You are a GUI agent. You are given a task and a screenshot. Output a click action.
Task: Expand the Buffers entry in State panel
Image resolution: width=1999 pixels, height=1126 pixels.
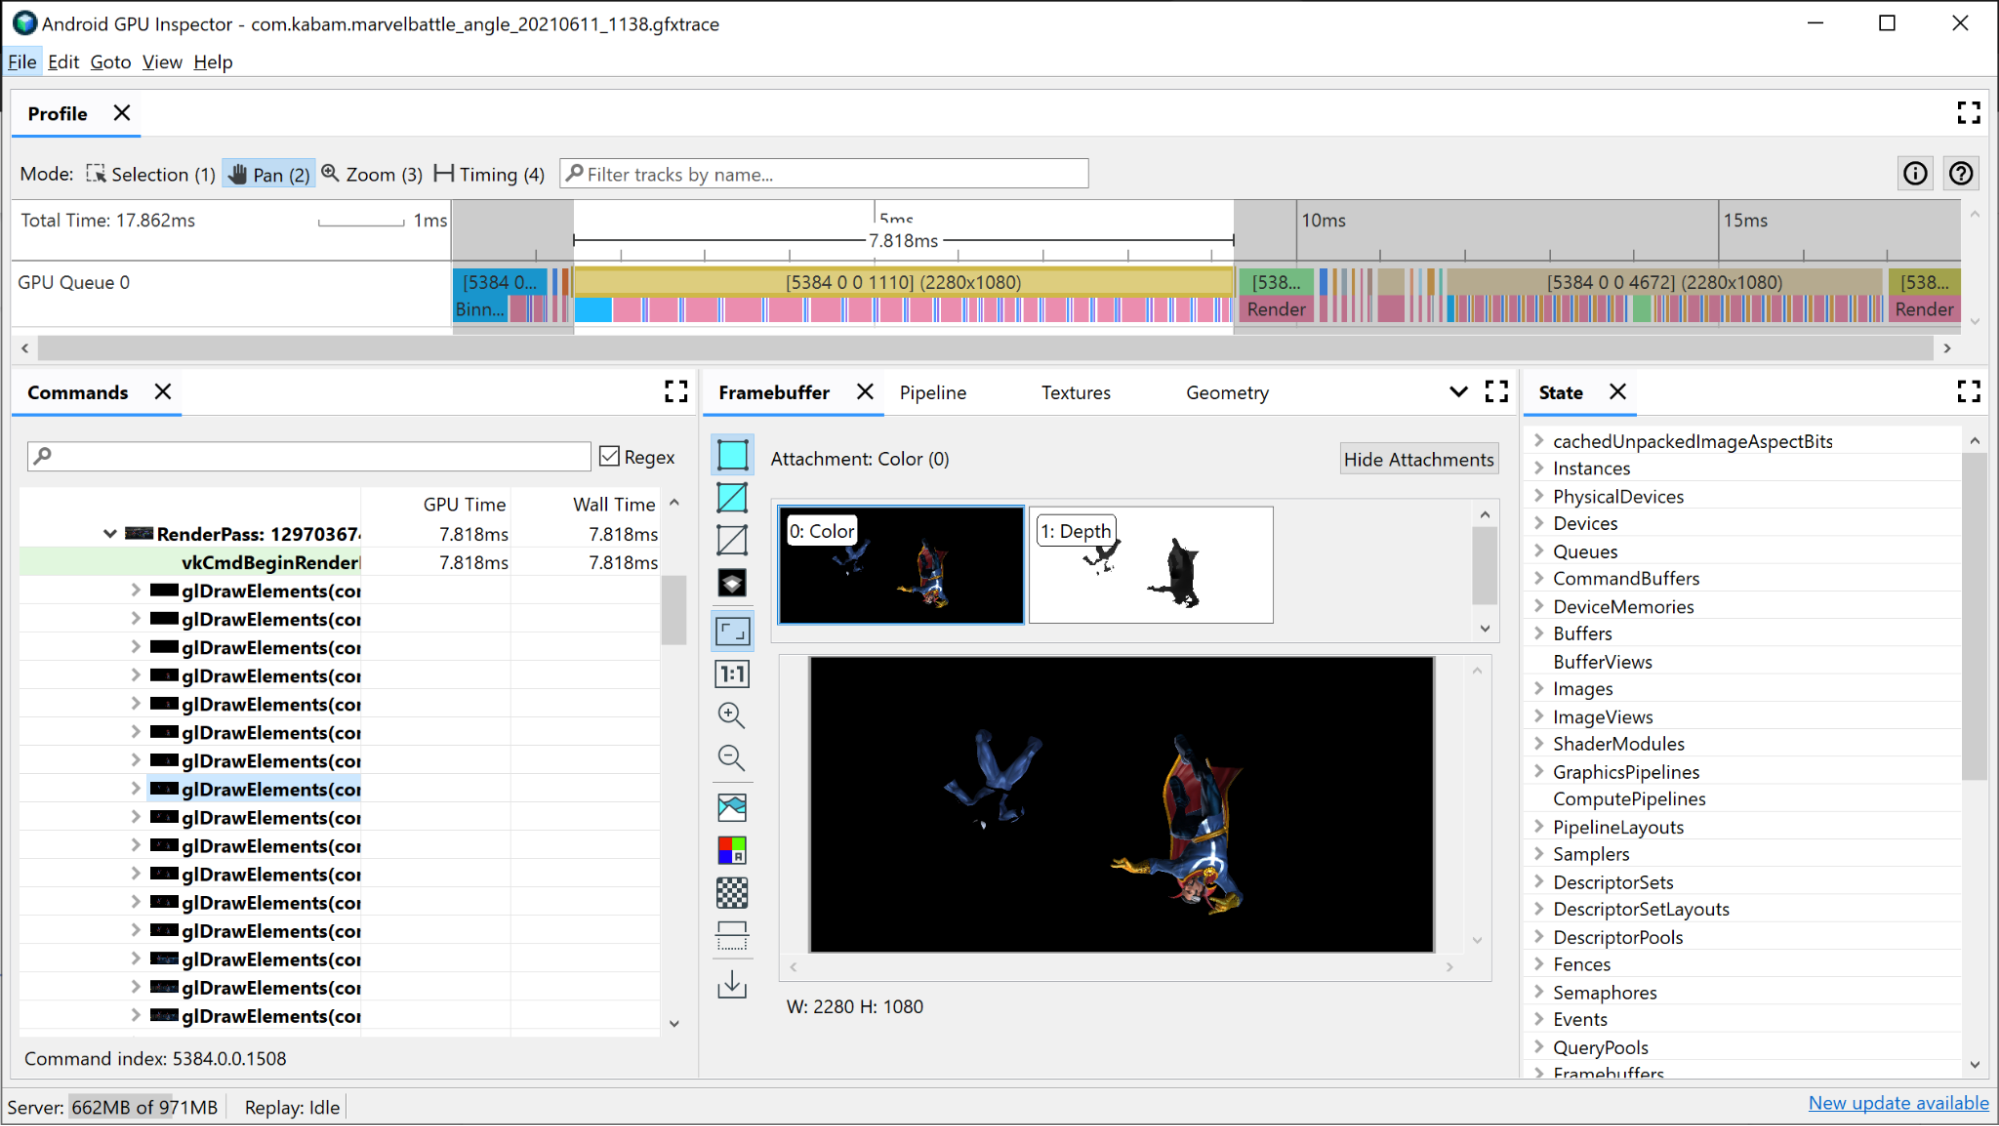(1538, 633)
